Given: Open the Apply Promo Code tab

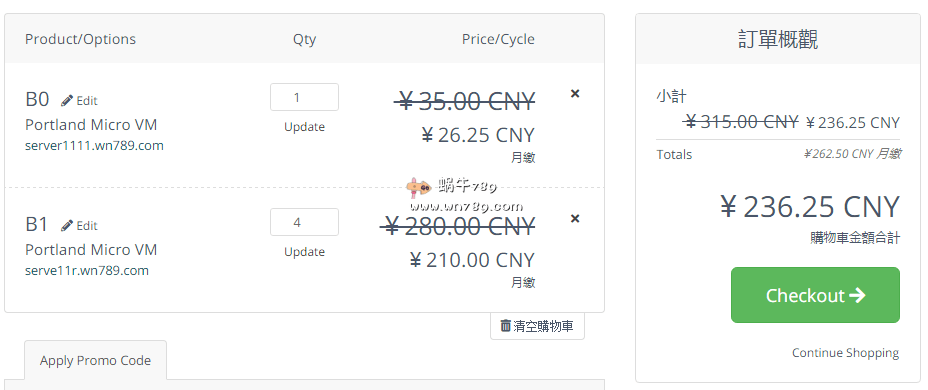Looking at the screenshot, I should (95, 360).
